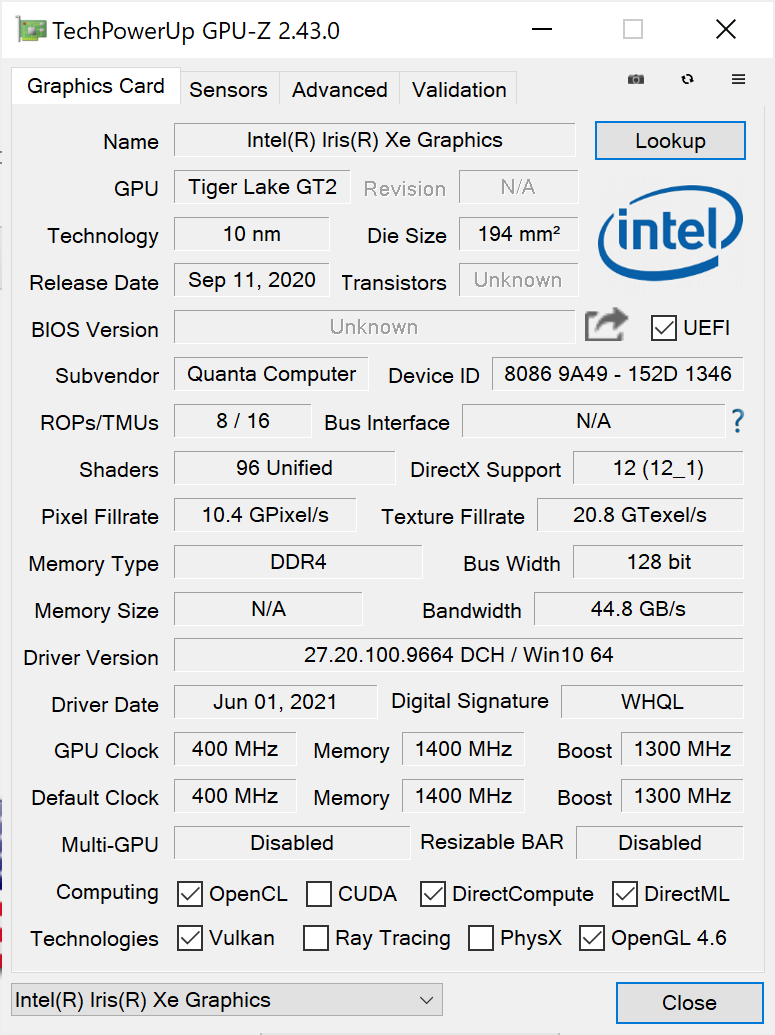Click the BIOS share/export arrow icon
This screenshot has height=1035, width=775.
click(x=606, y=326)
